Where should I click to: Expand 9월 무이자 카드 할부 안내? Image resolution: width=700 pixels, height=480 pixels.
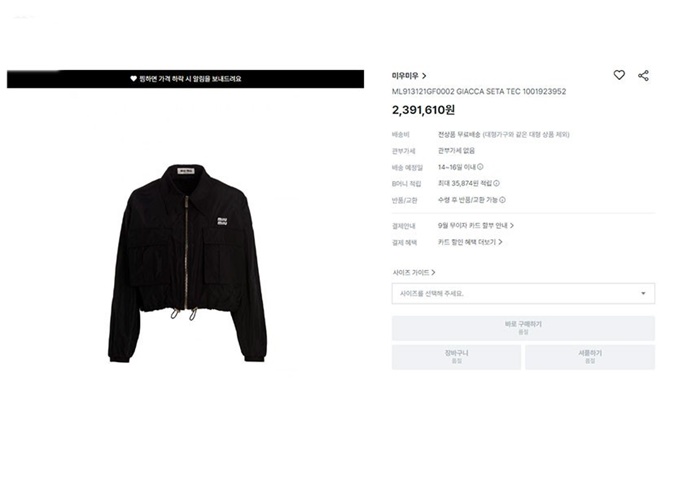[x=475, y=225]
